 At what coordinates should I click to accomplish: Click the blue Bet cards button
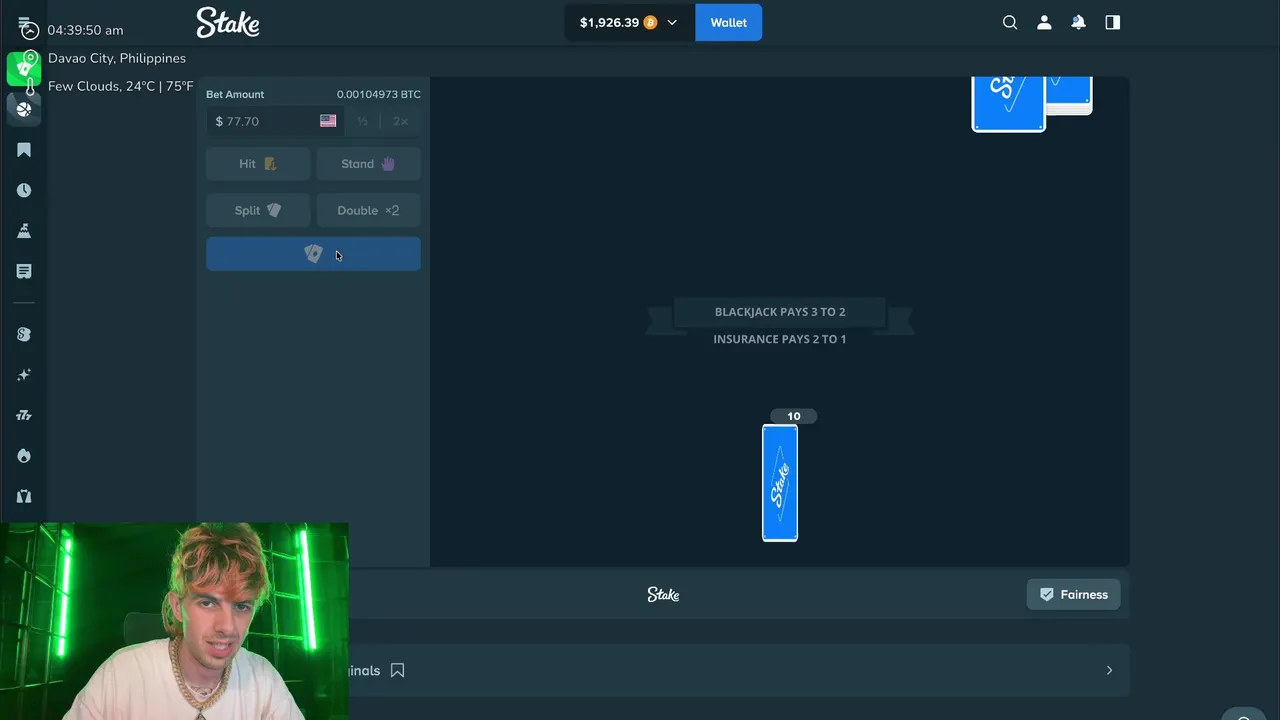pos(313,254)
